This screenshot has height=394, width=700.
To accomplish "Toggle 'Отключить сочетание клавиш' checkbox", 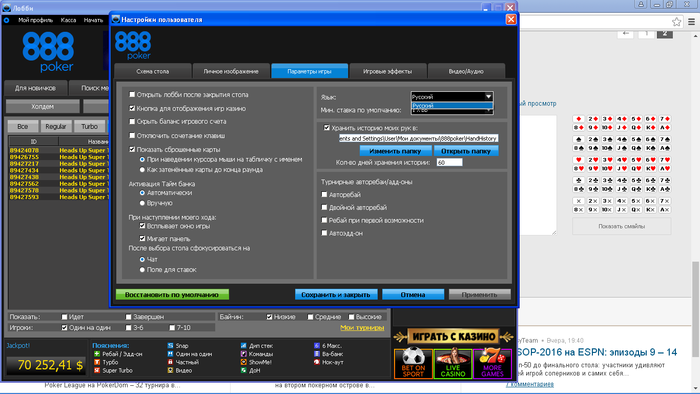I will [132, 135].
